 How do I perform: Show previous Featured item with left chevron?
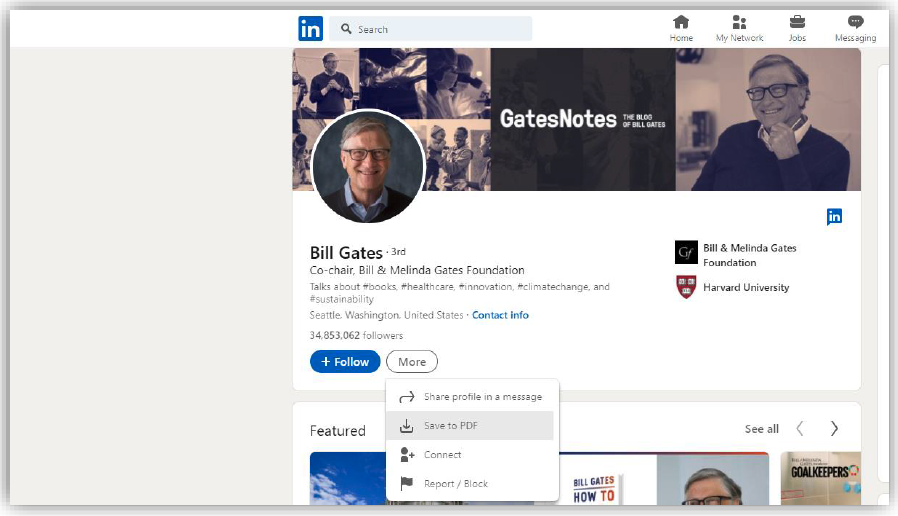(800, 429)
